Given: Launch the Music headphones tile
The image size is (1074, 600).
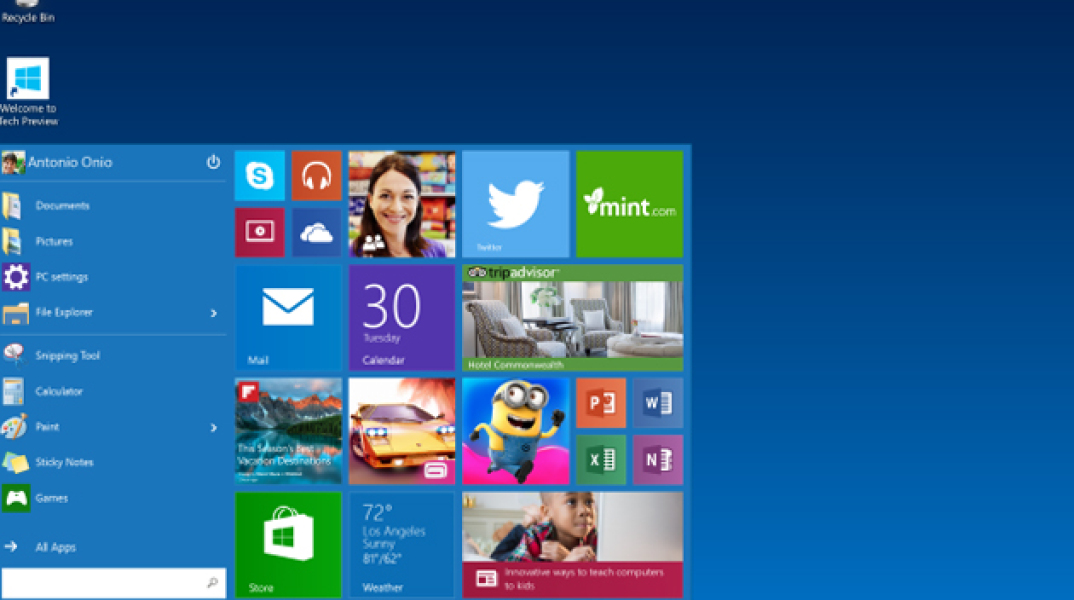Looking at the screenshot, I should 316,176.
